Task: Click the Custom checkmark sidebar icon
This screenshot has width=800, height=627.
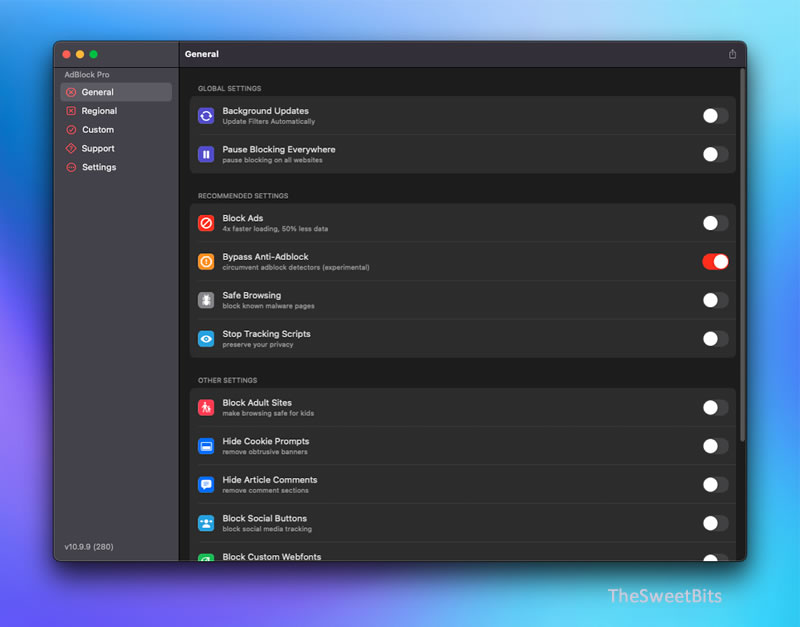Action: pos(71,130)
